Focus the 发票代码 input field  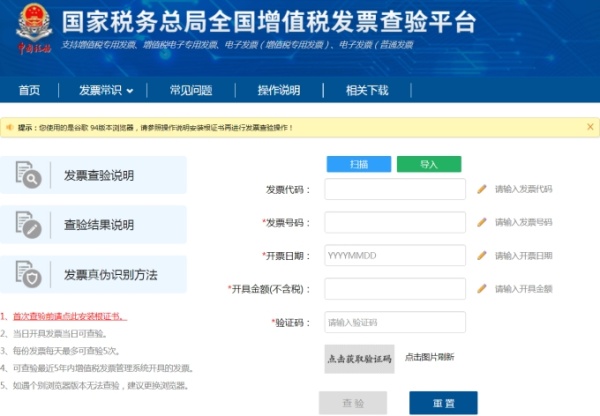pyautogui.click(x=395, y=189)
